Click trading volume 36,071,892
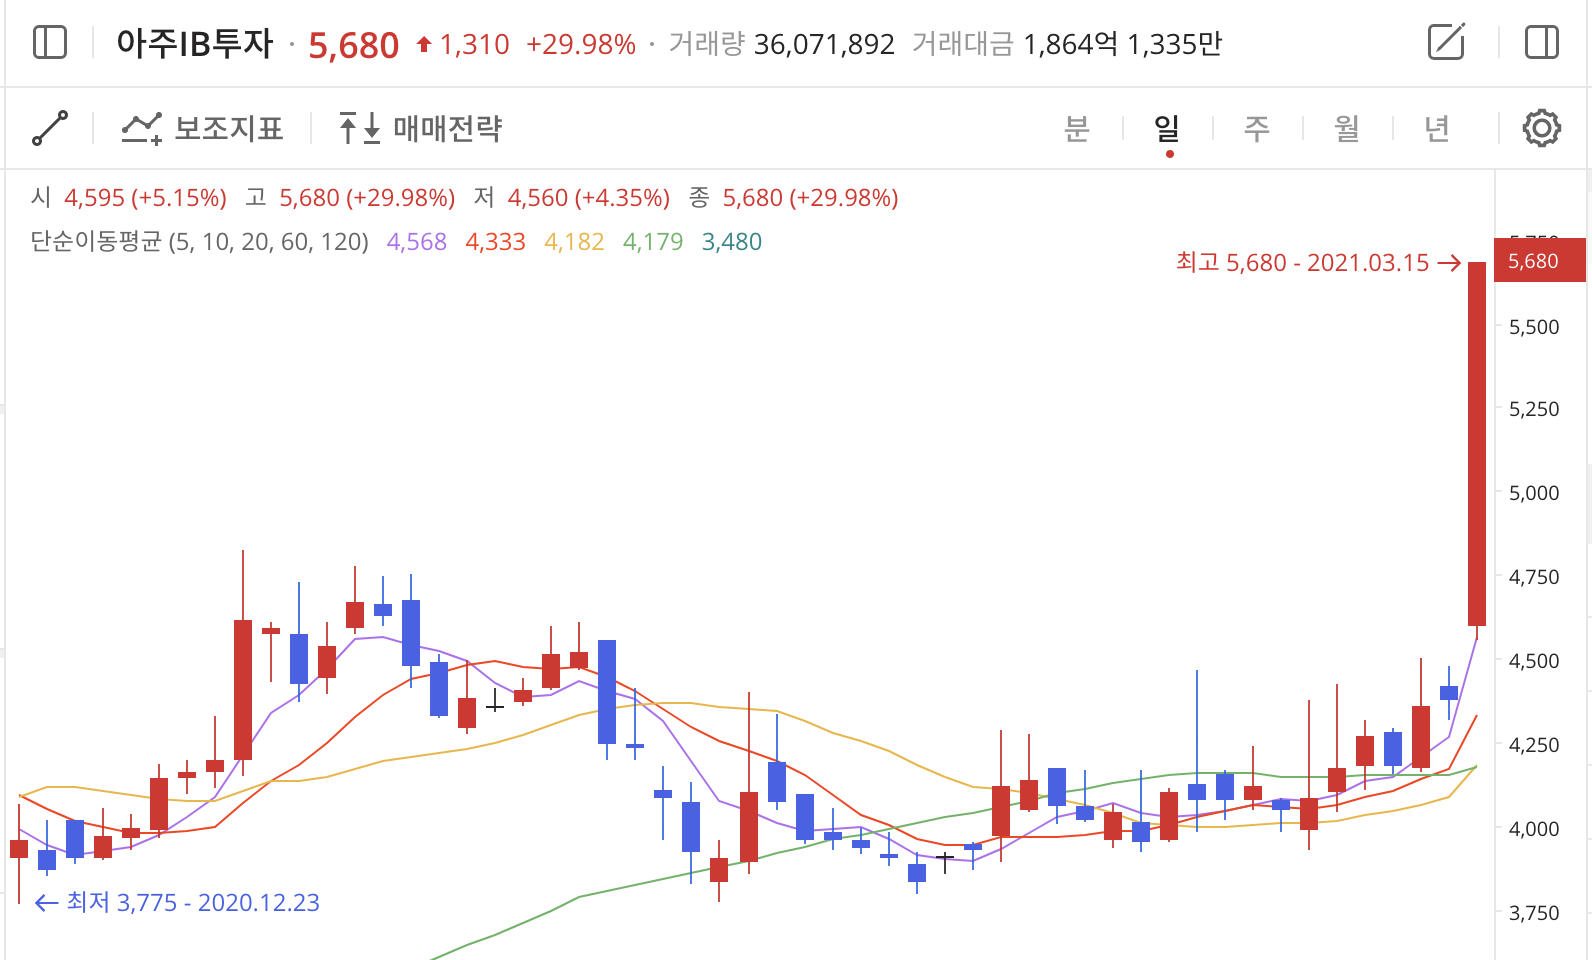 point(824,45)
